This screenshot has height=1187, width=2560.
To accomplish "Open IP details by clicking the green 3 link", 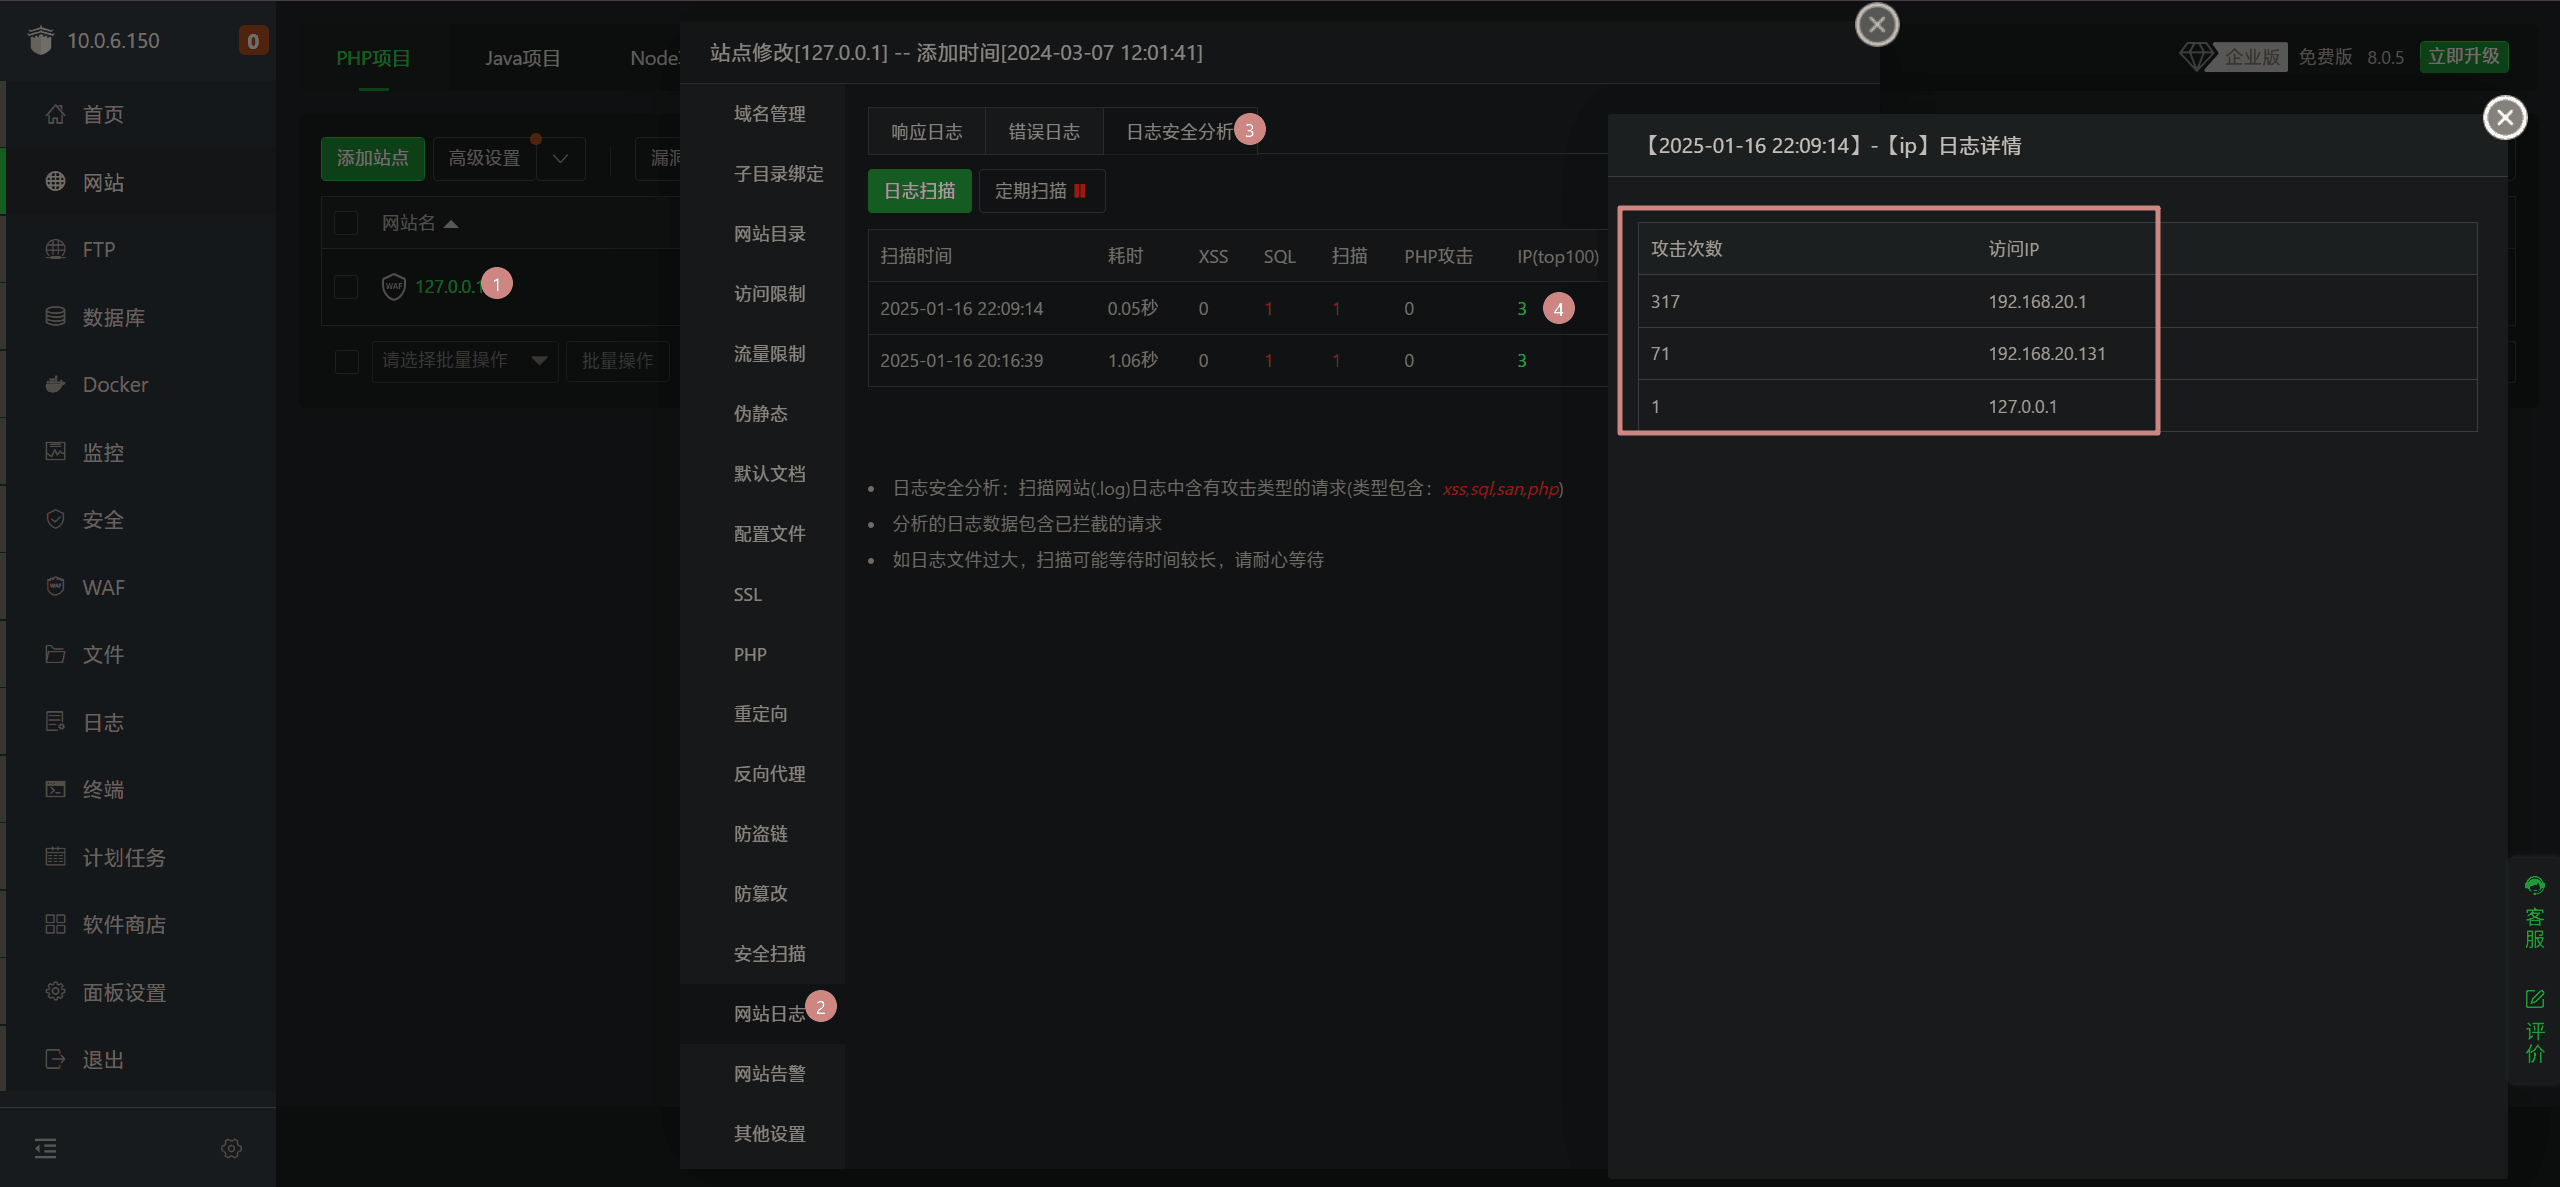I will click(x=1521, y=308).
